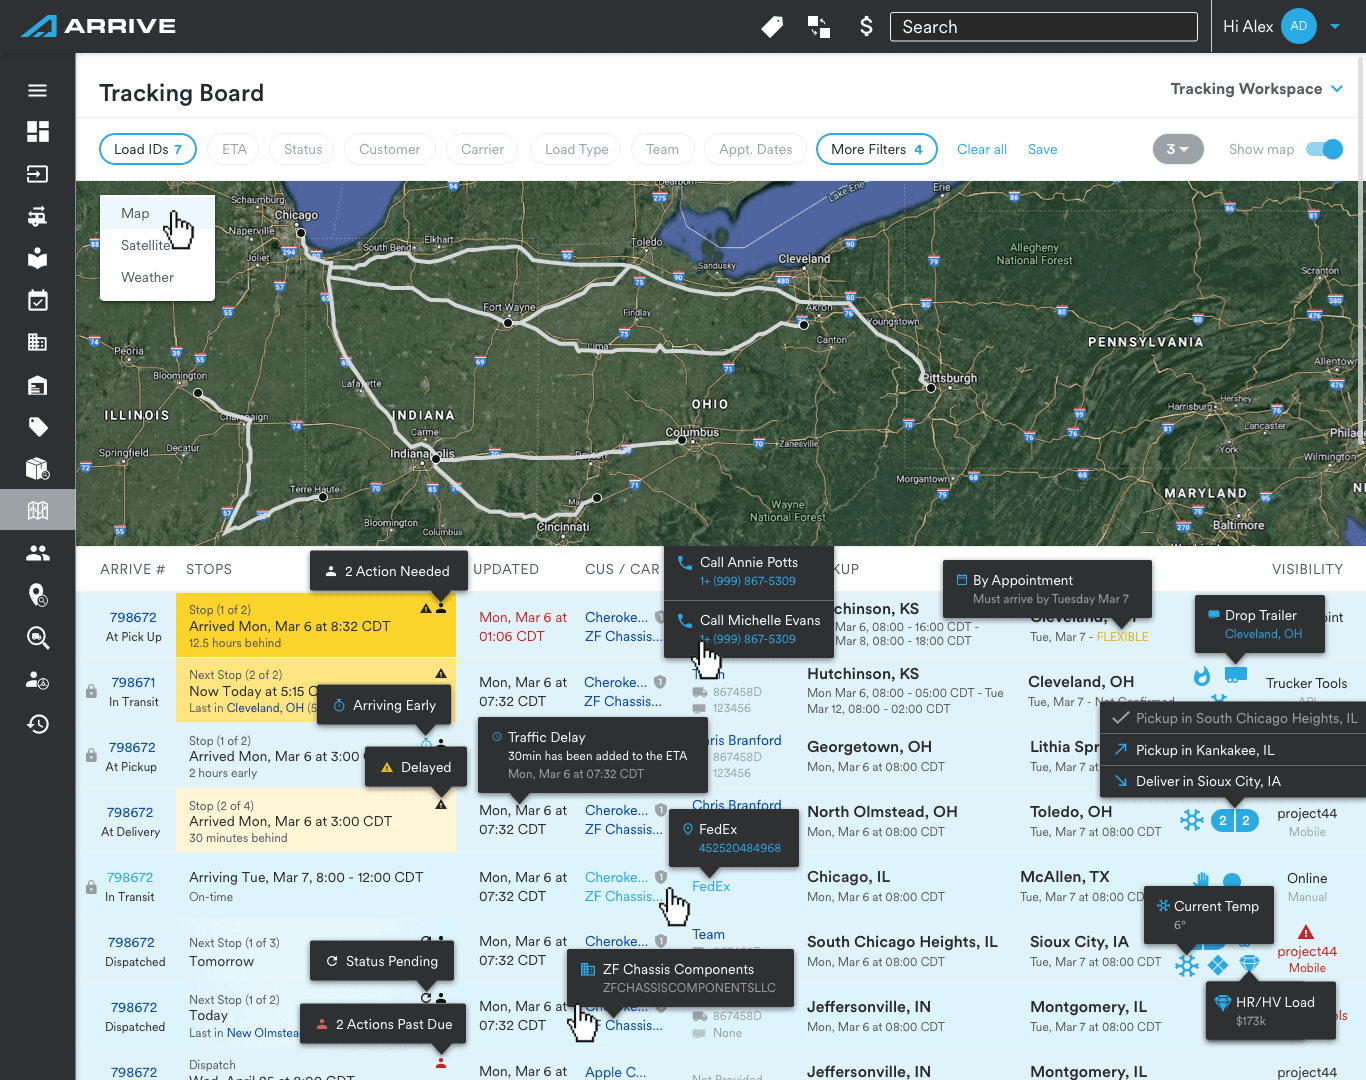Open the Tracking Workspace dropdown
The height and width of the screenshot is (1080, 1366).
tap(1256, 89)
